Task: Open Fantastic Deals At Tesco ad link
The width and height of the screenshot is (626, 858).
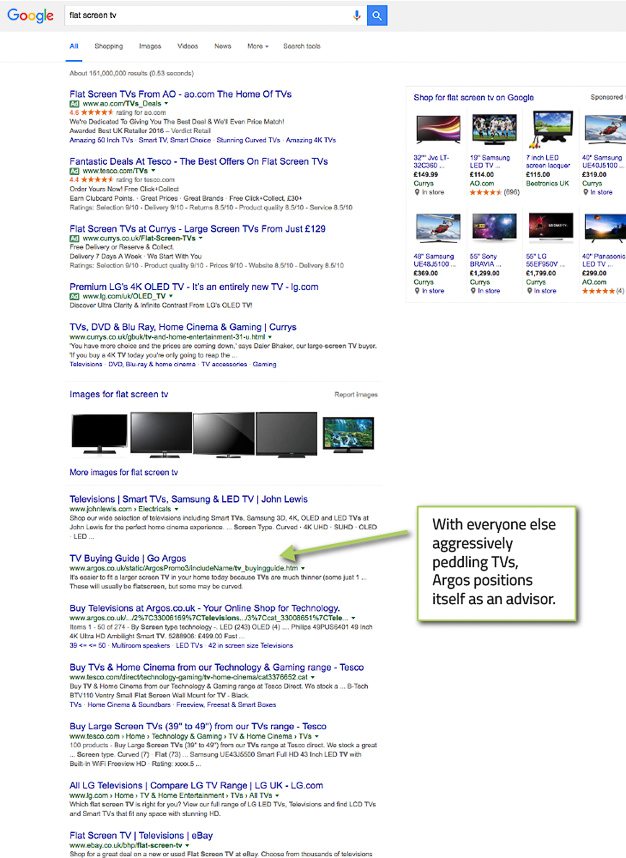Action: point(199,161)
